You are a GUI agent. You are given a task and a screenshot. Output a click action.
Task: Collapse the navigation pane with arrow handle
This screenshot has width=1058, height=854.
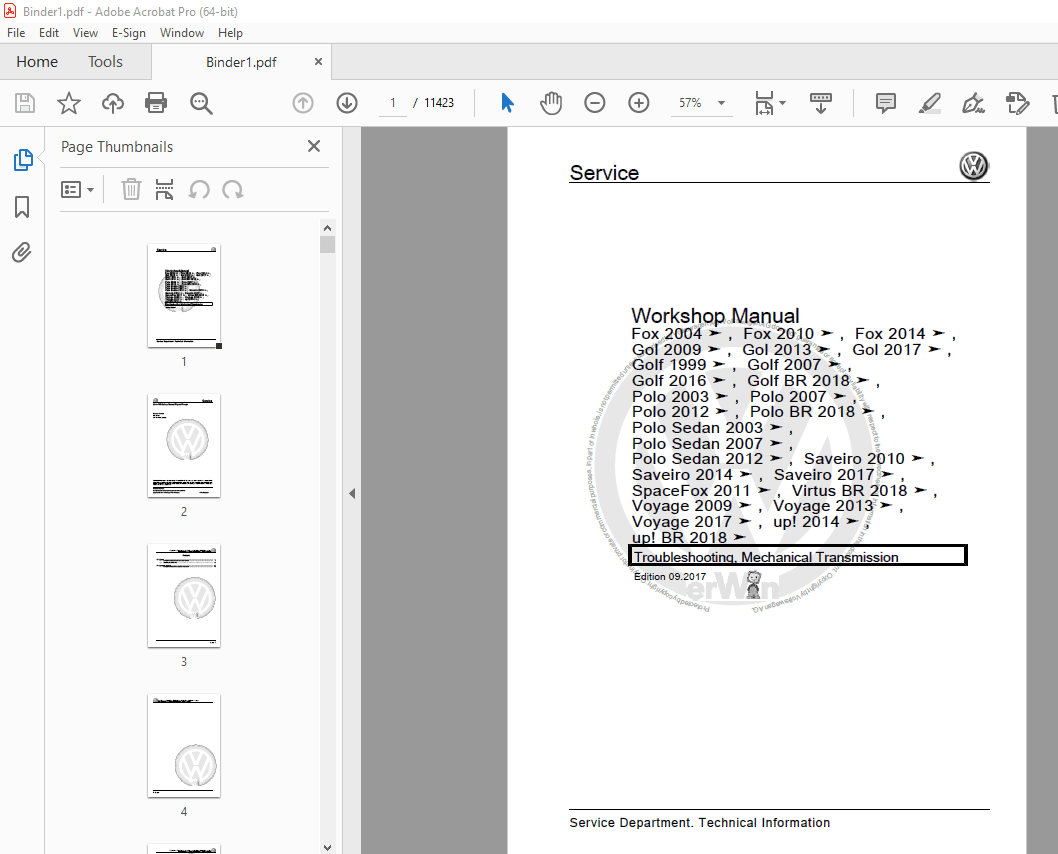point(351,493)
